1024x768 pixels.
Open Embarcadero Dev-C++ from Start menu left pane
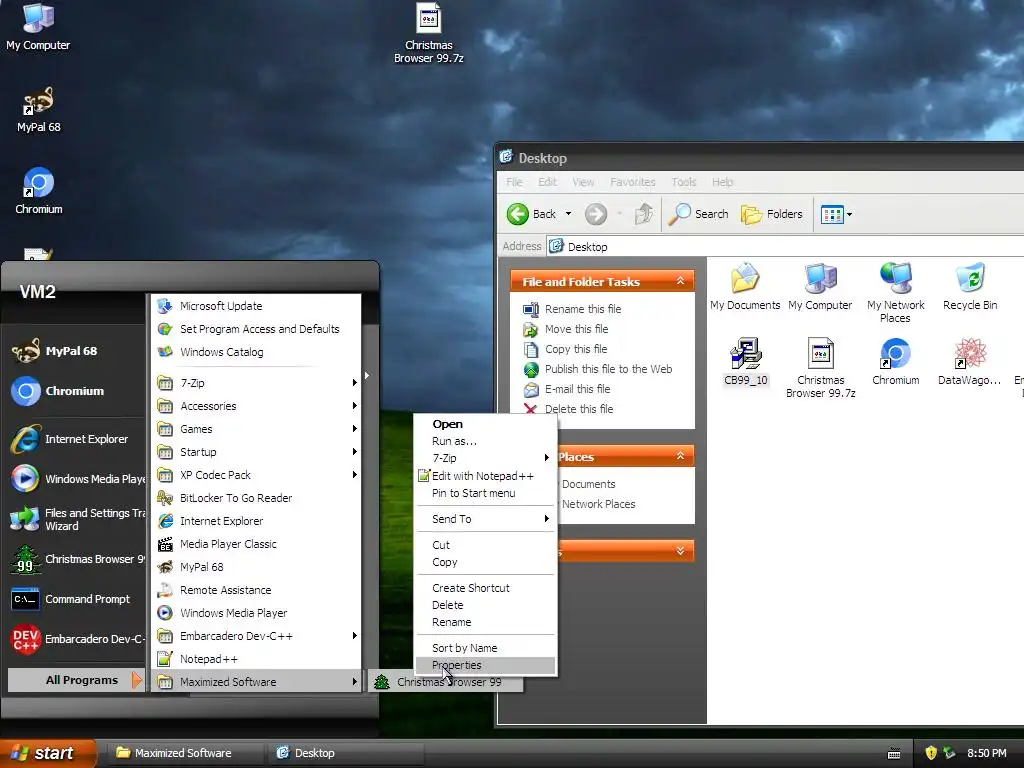[76, 639]
